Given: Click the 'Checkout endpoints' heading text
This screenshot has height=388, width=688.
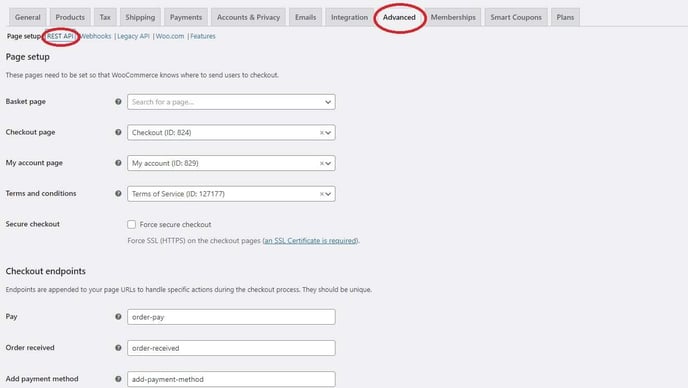Looking at the screenshot, I should pos(46,271).
